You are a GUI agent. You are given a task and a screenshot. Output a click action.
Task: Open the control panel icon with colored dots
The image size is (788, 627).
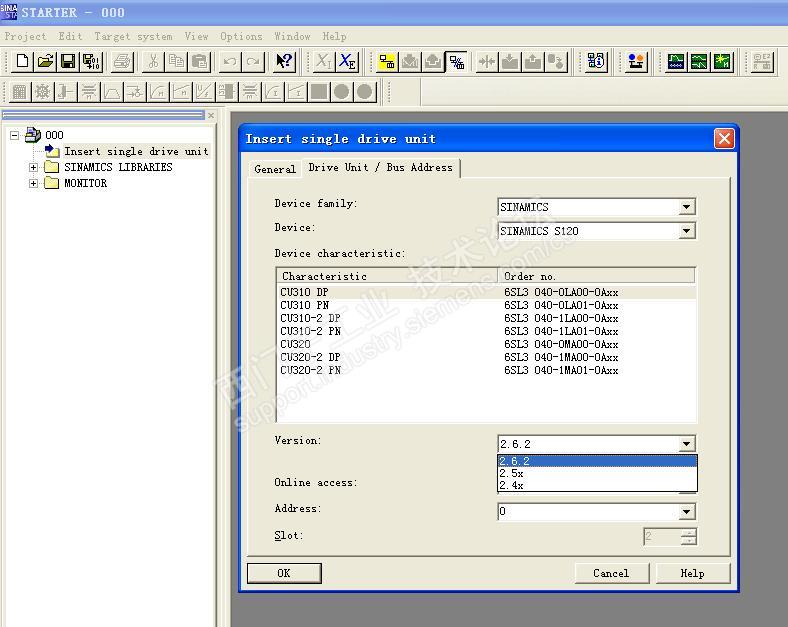636,61
